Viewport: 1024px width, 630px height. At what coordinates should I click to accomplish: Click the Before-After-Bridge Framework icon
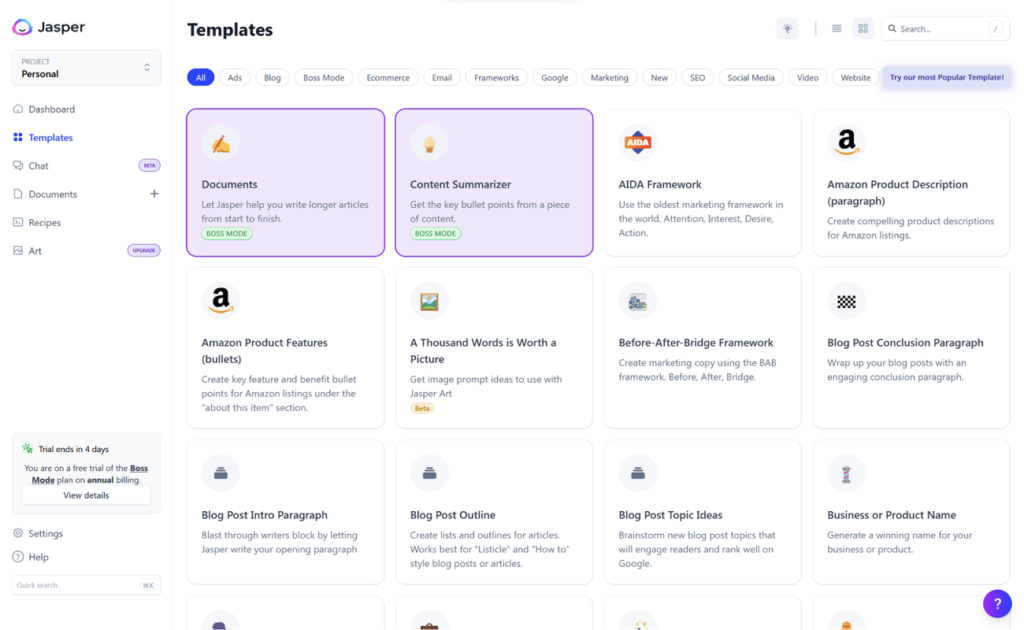coord(637,301)
